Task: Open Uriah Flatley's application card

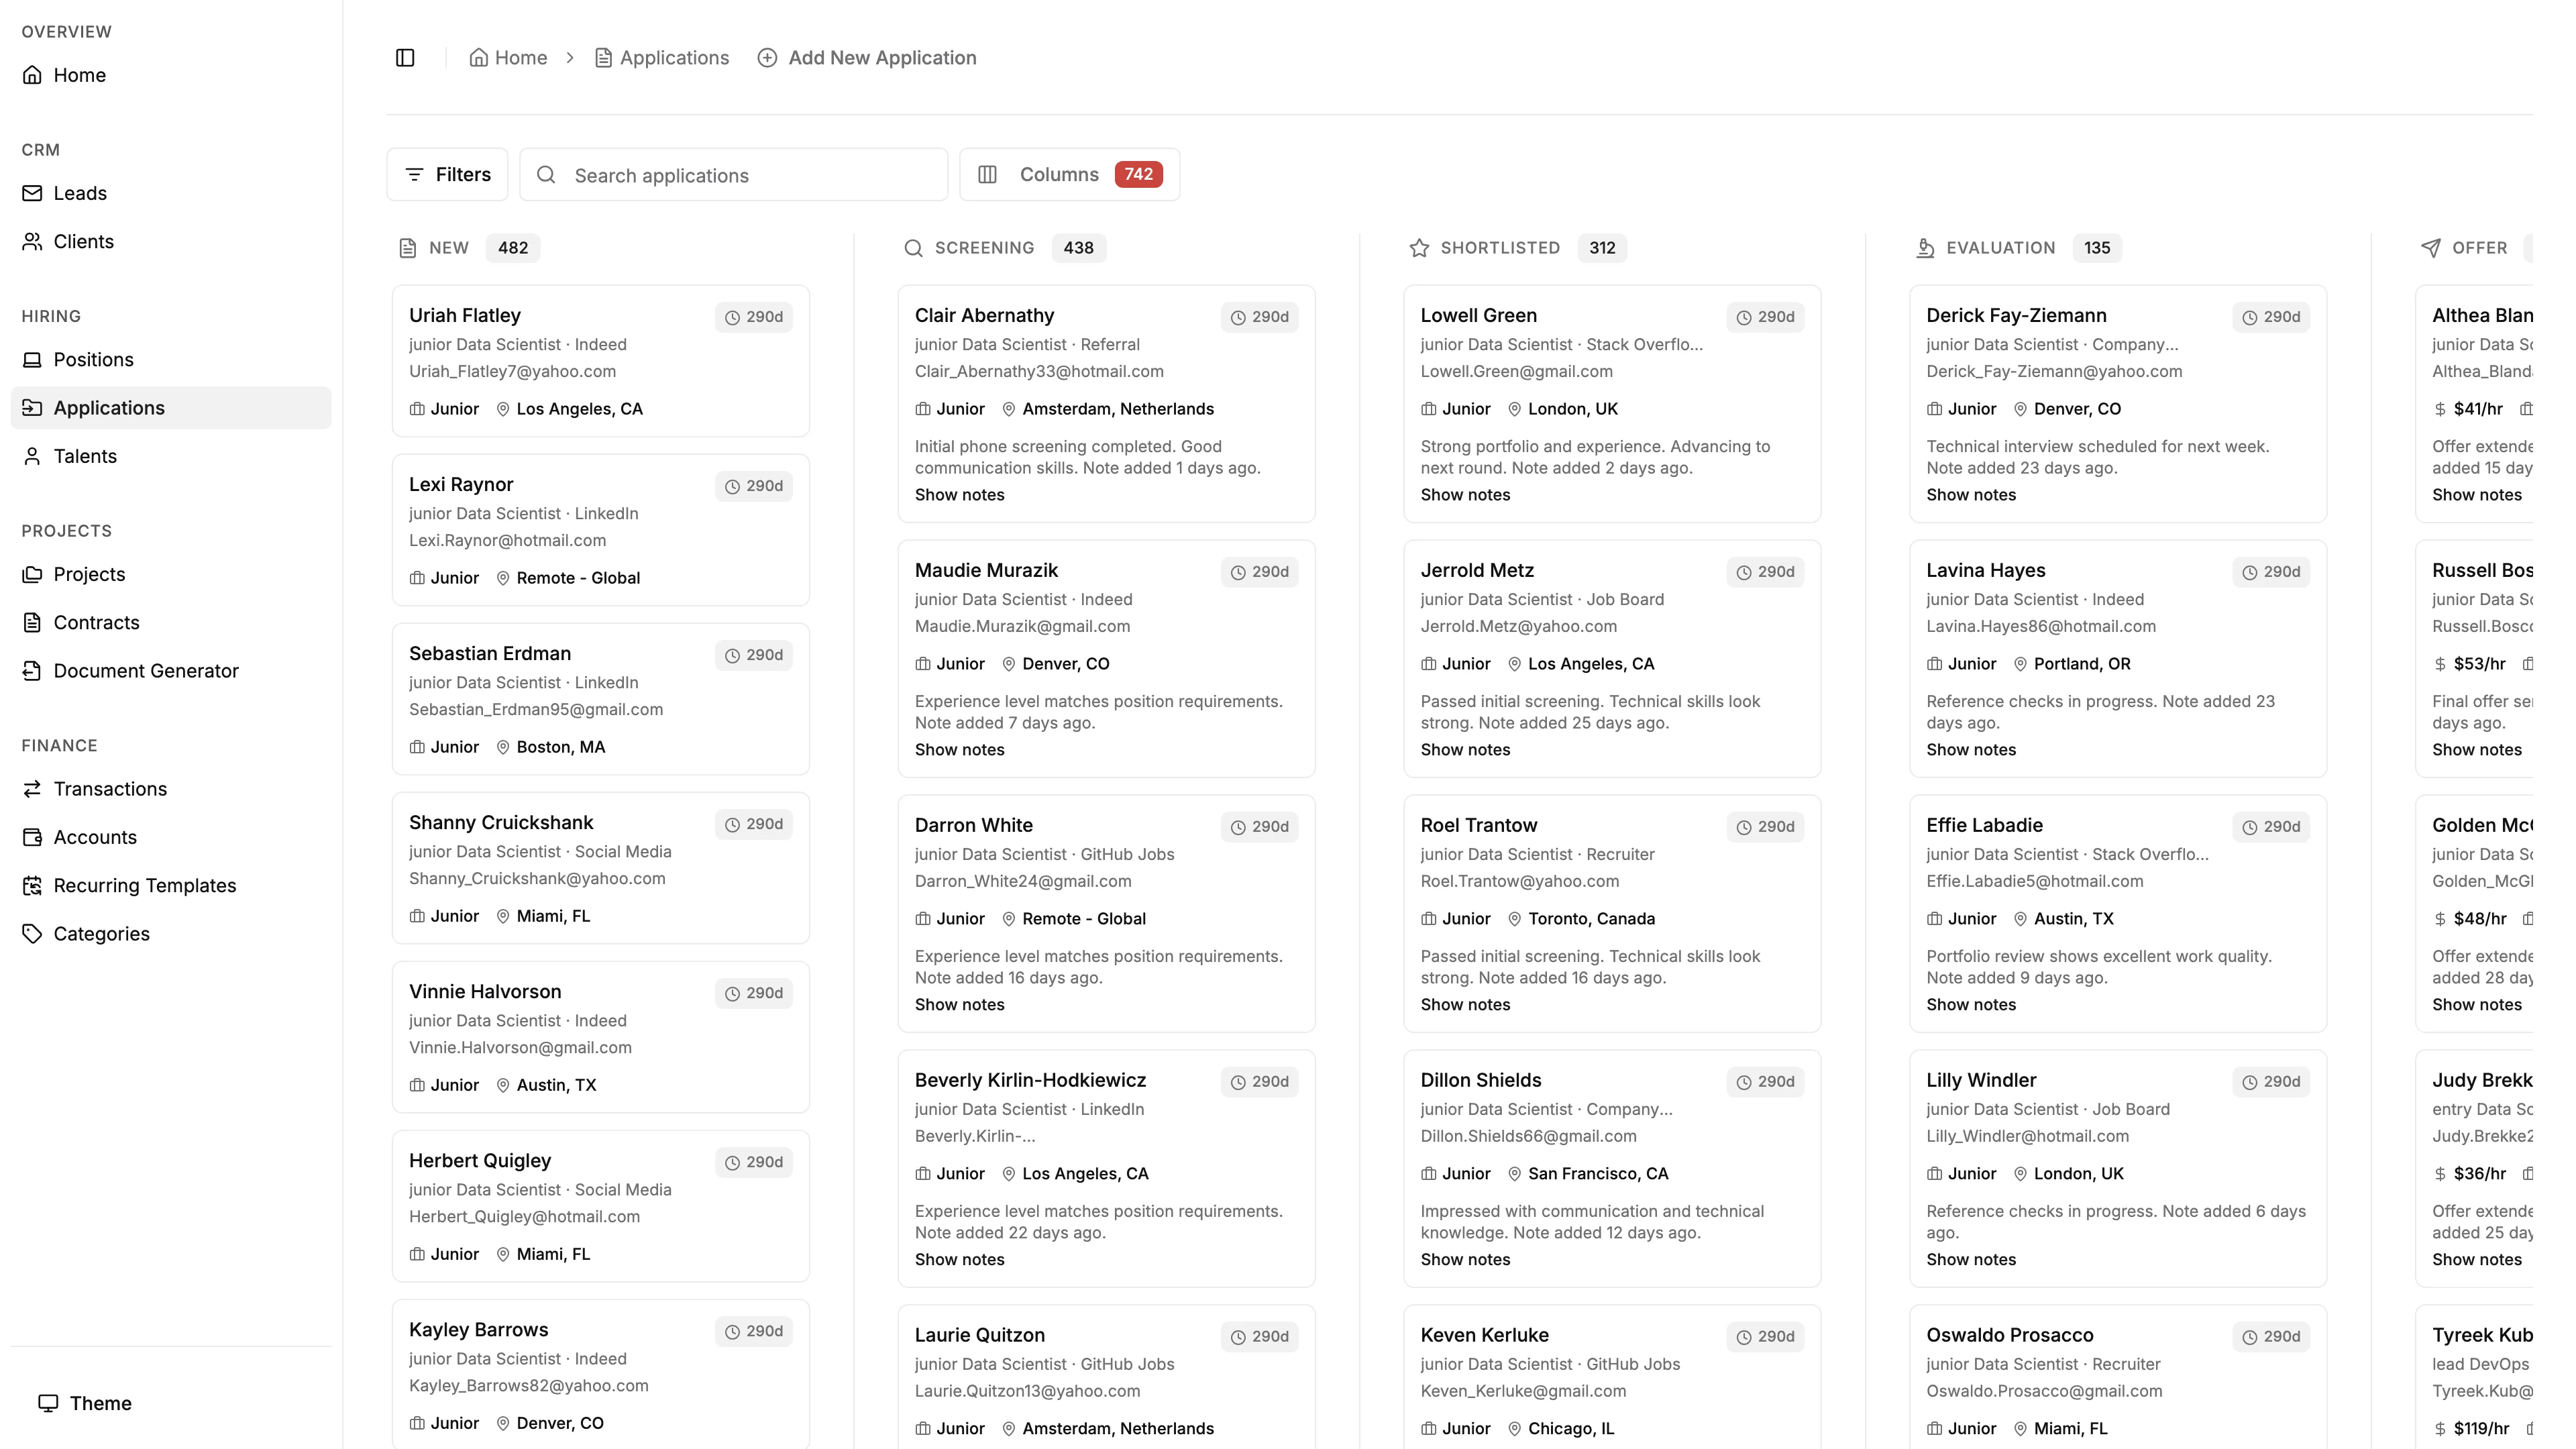Action: (601, 361)
